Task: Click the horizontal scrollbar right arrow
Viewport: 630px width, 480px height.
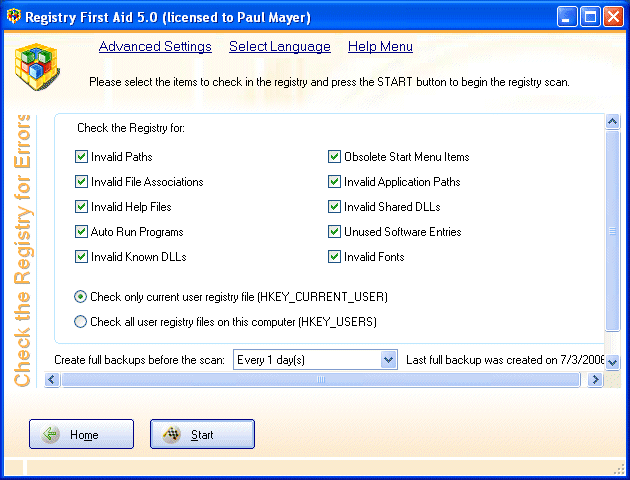Action: tap(596, 380)
